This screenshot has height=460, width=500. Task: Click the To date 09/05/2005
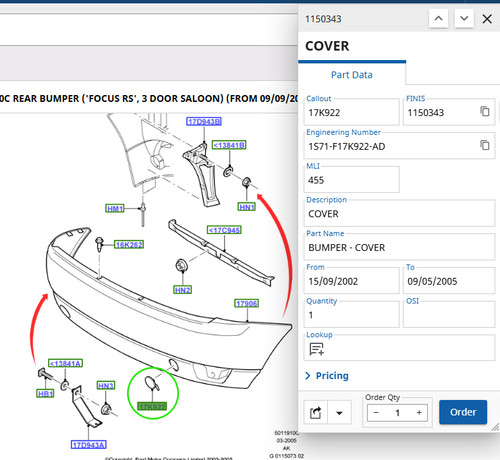(449, 281)
